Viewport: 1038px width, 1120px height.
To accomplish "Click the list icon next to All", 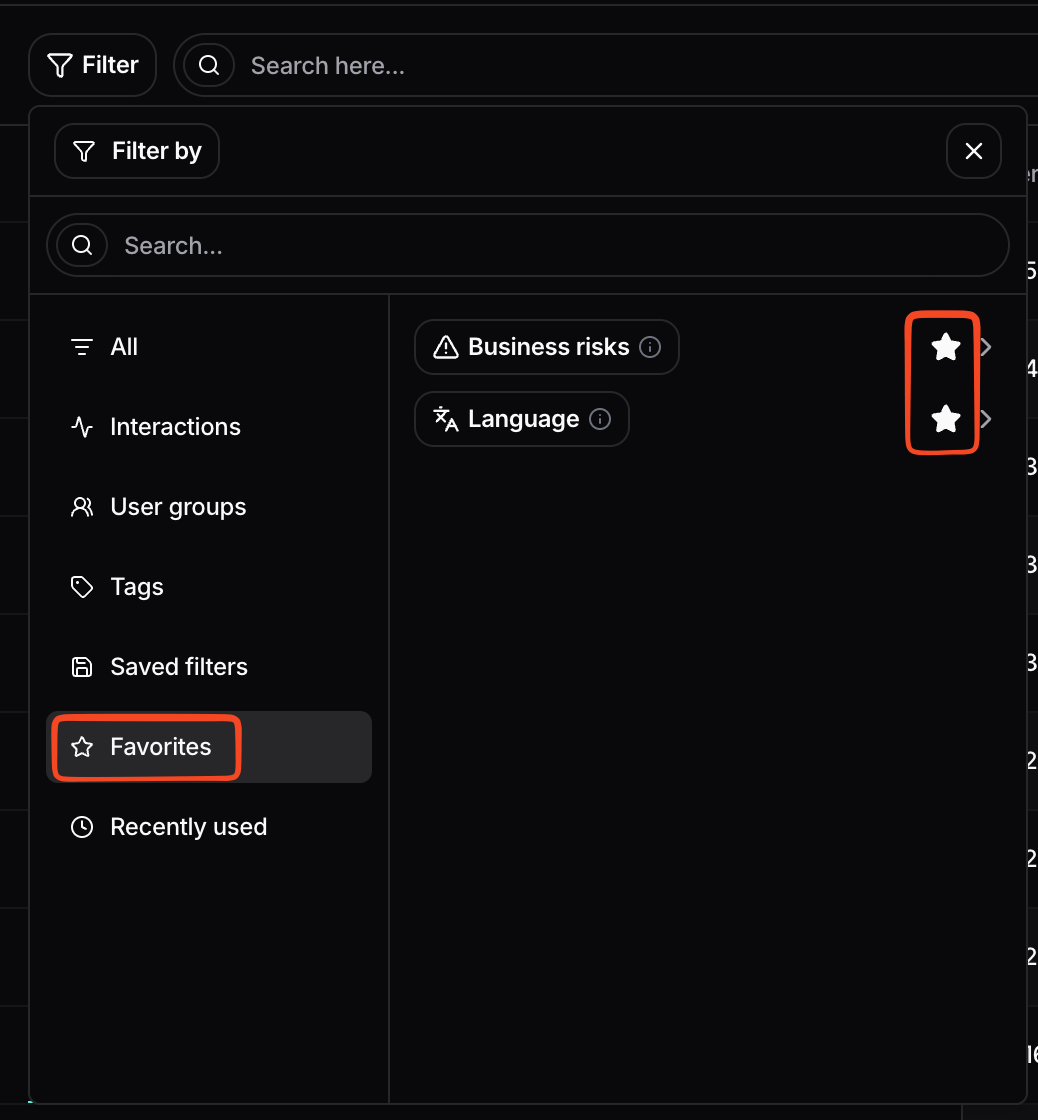I will point(82,347).
